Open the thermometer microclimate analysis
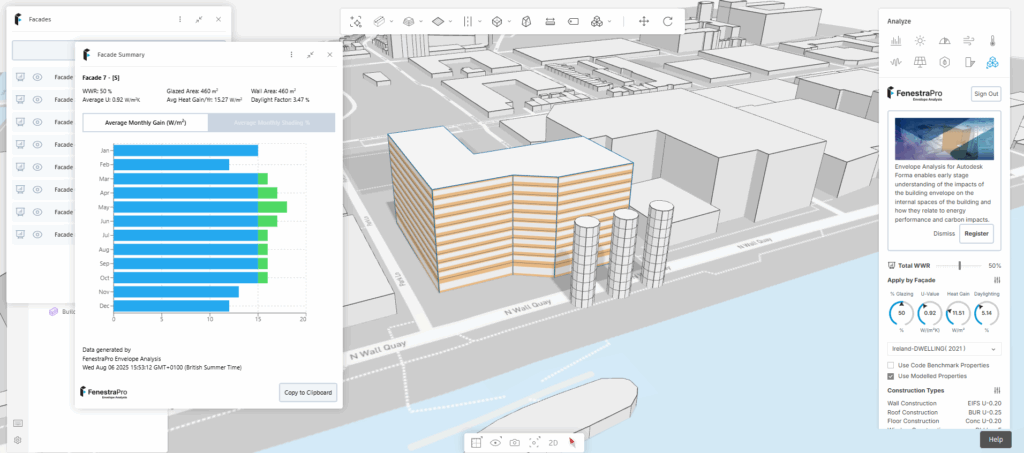Image resolution: width=1024 pixels, height=453 pixels. click(993, 40)
